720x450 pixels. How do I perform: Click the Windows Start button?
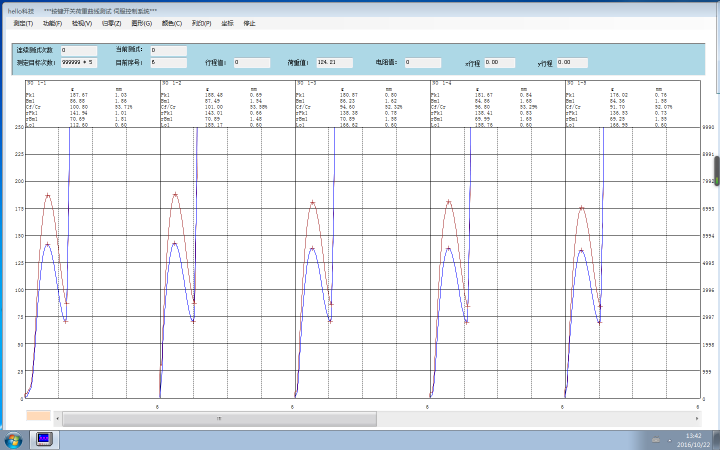pyautogui.click(x=14, y=439)
